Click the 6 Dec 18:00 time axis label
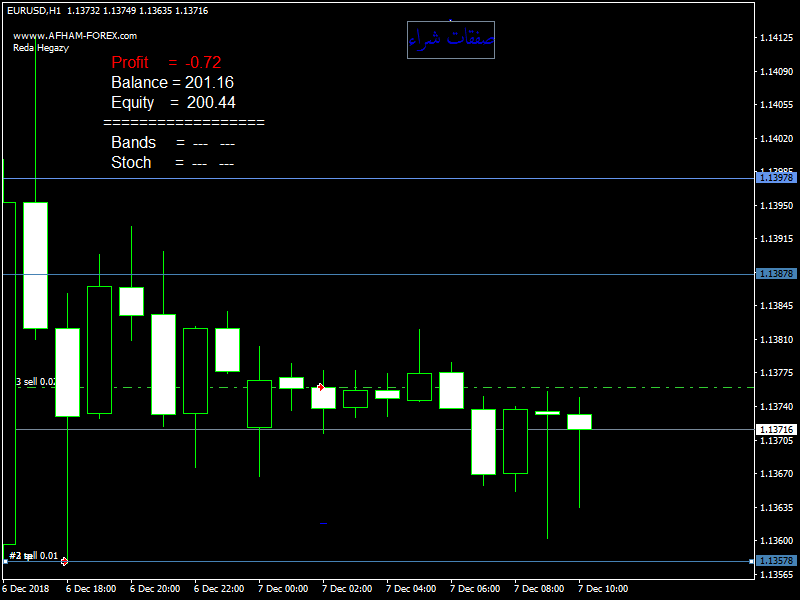The height and width of the screenshot is (600, 800). [91, 589]
